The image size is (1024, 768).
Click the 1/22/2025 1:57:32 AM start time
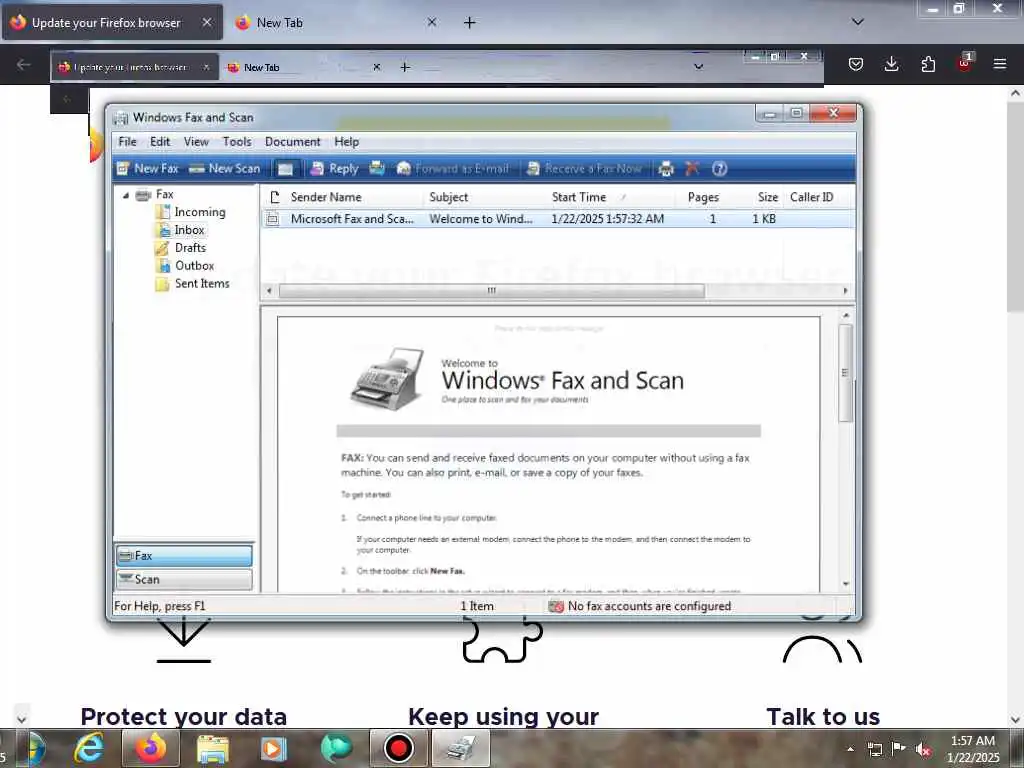pyautogui.click(x=607, y=219)
